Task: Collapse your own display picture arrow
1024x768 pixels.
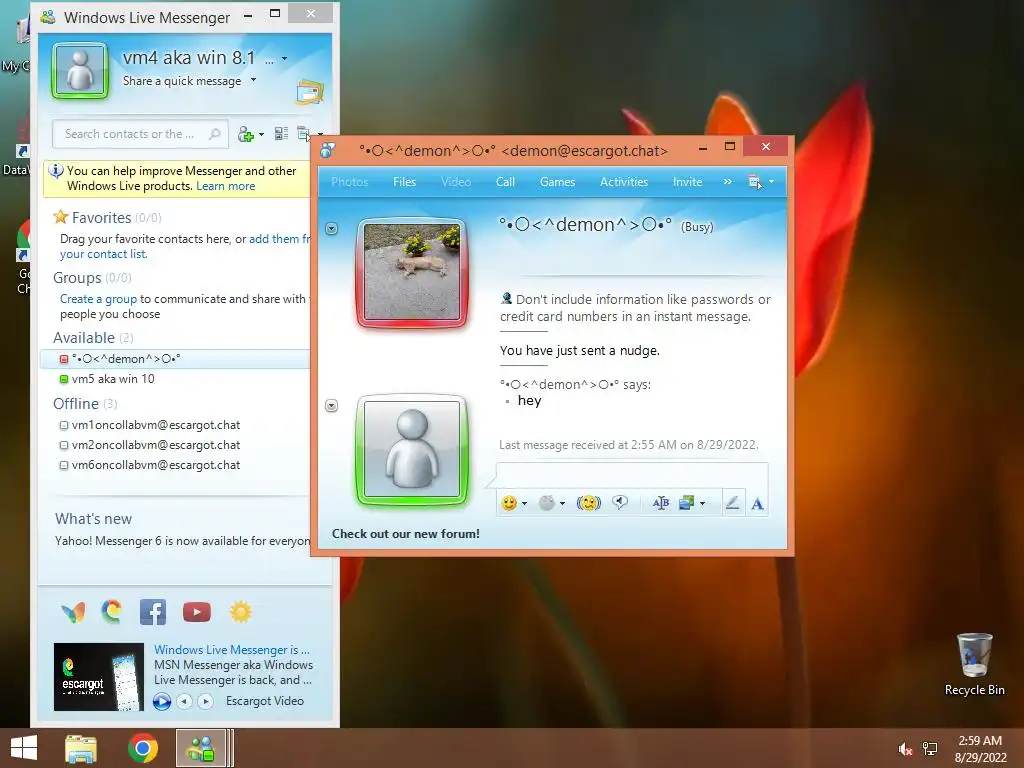Action: tap(332, 406)
